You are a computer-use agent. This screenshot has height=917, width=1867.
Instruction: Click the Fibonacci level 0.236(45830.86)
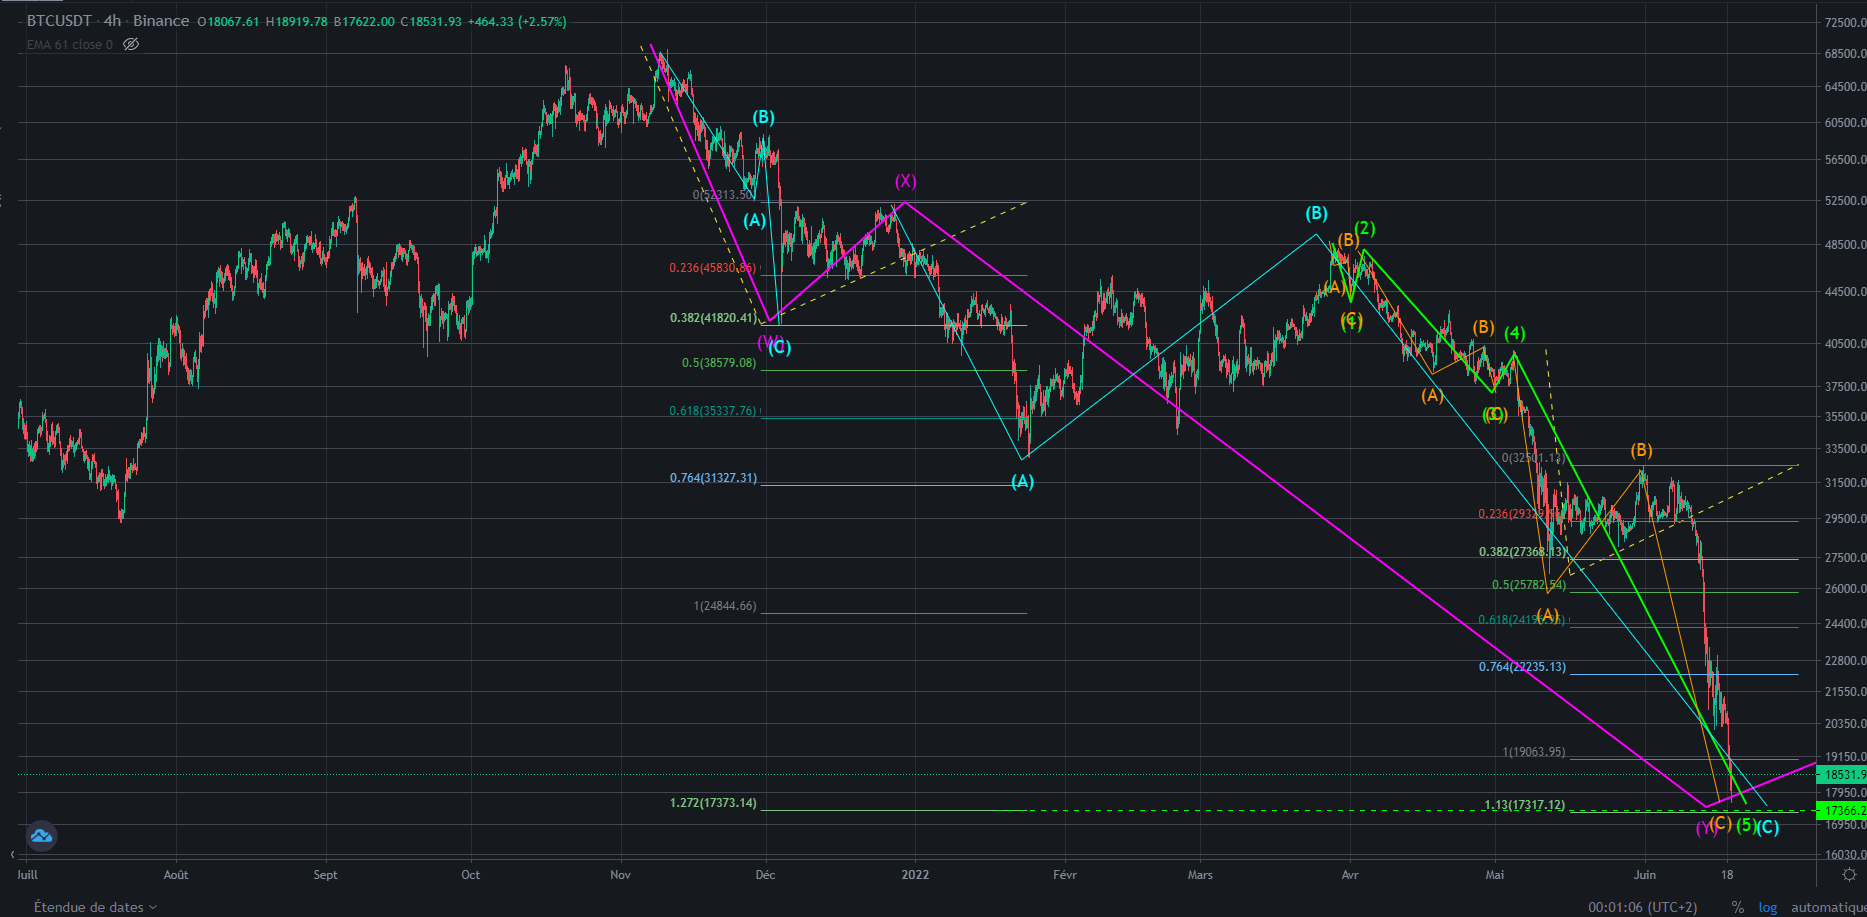[713, 268]
